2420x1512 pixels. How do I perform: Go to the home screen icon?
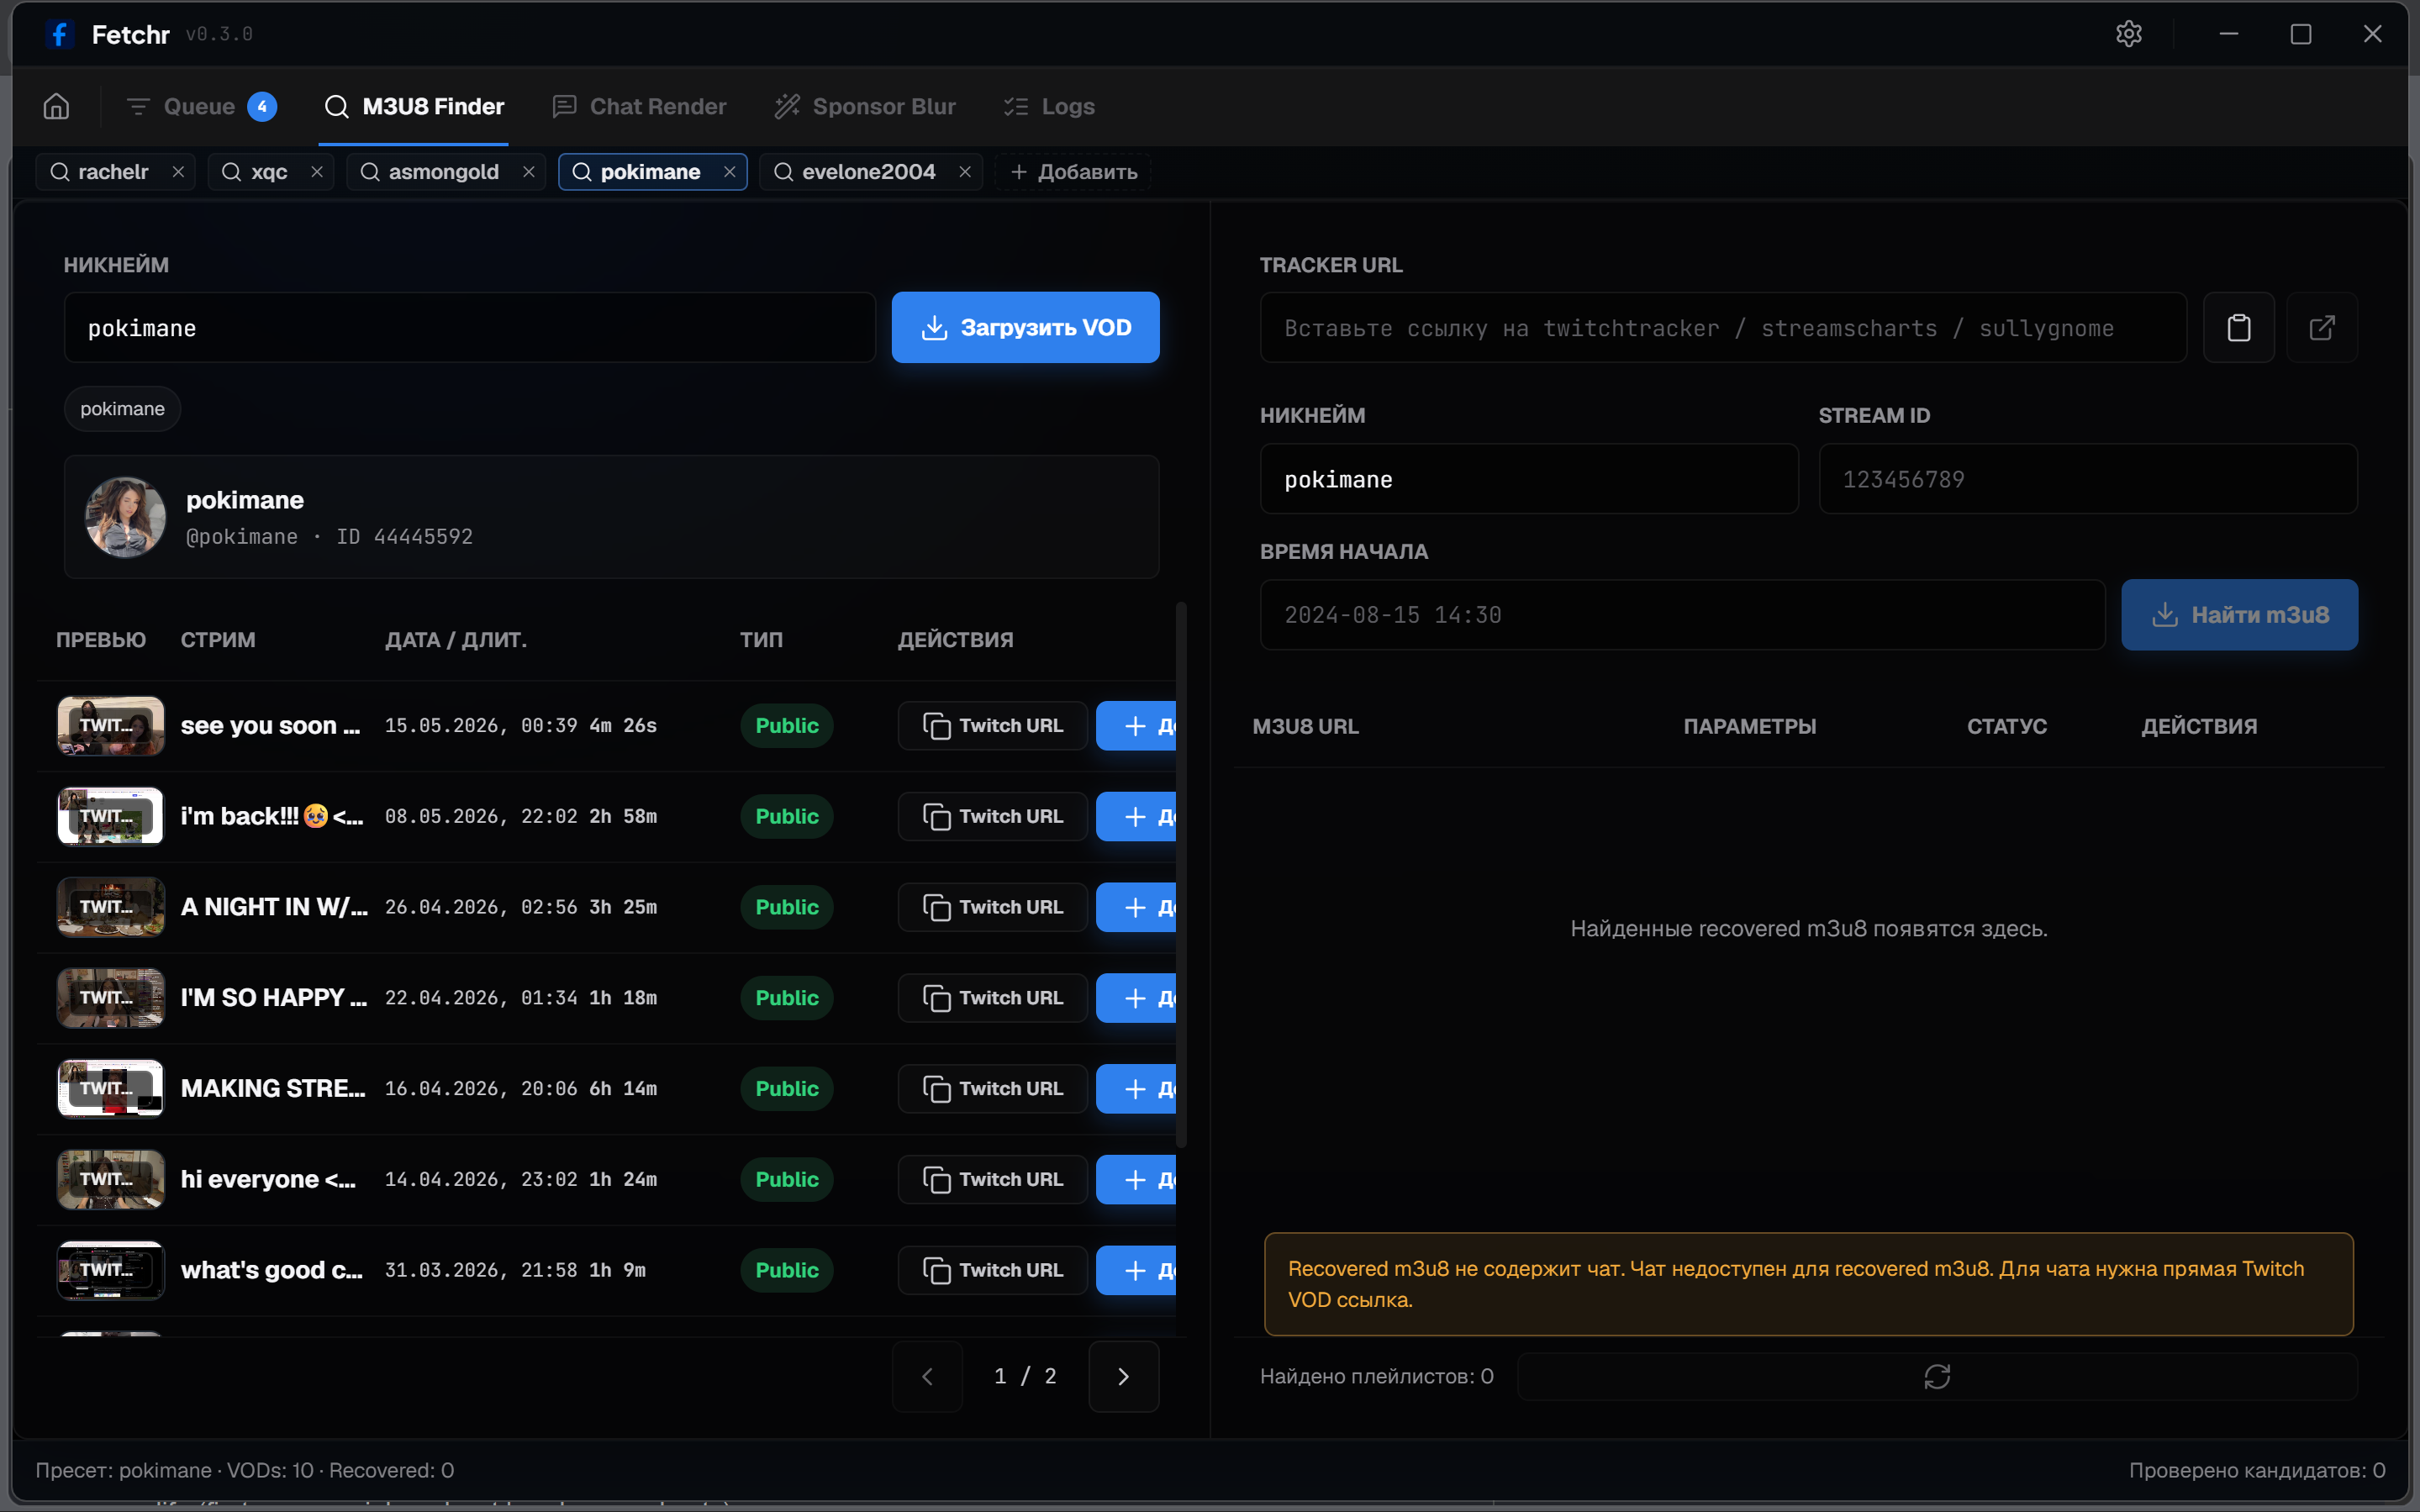tap(57, 106)
